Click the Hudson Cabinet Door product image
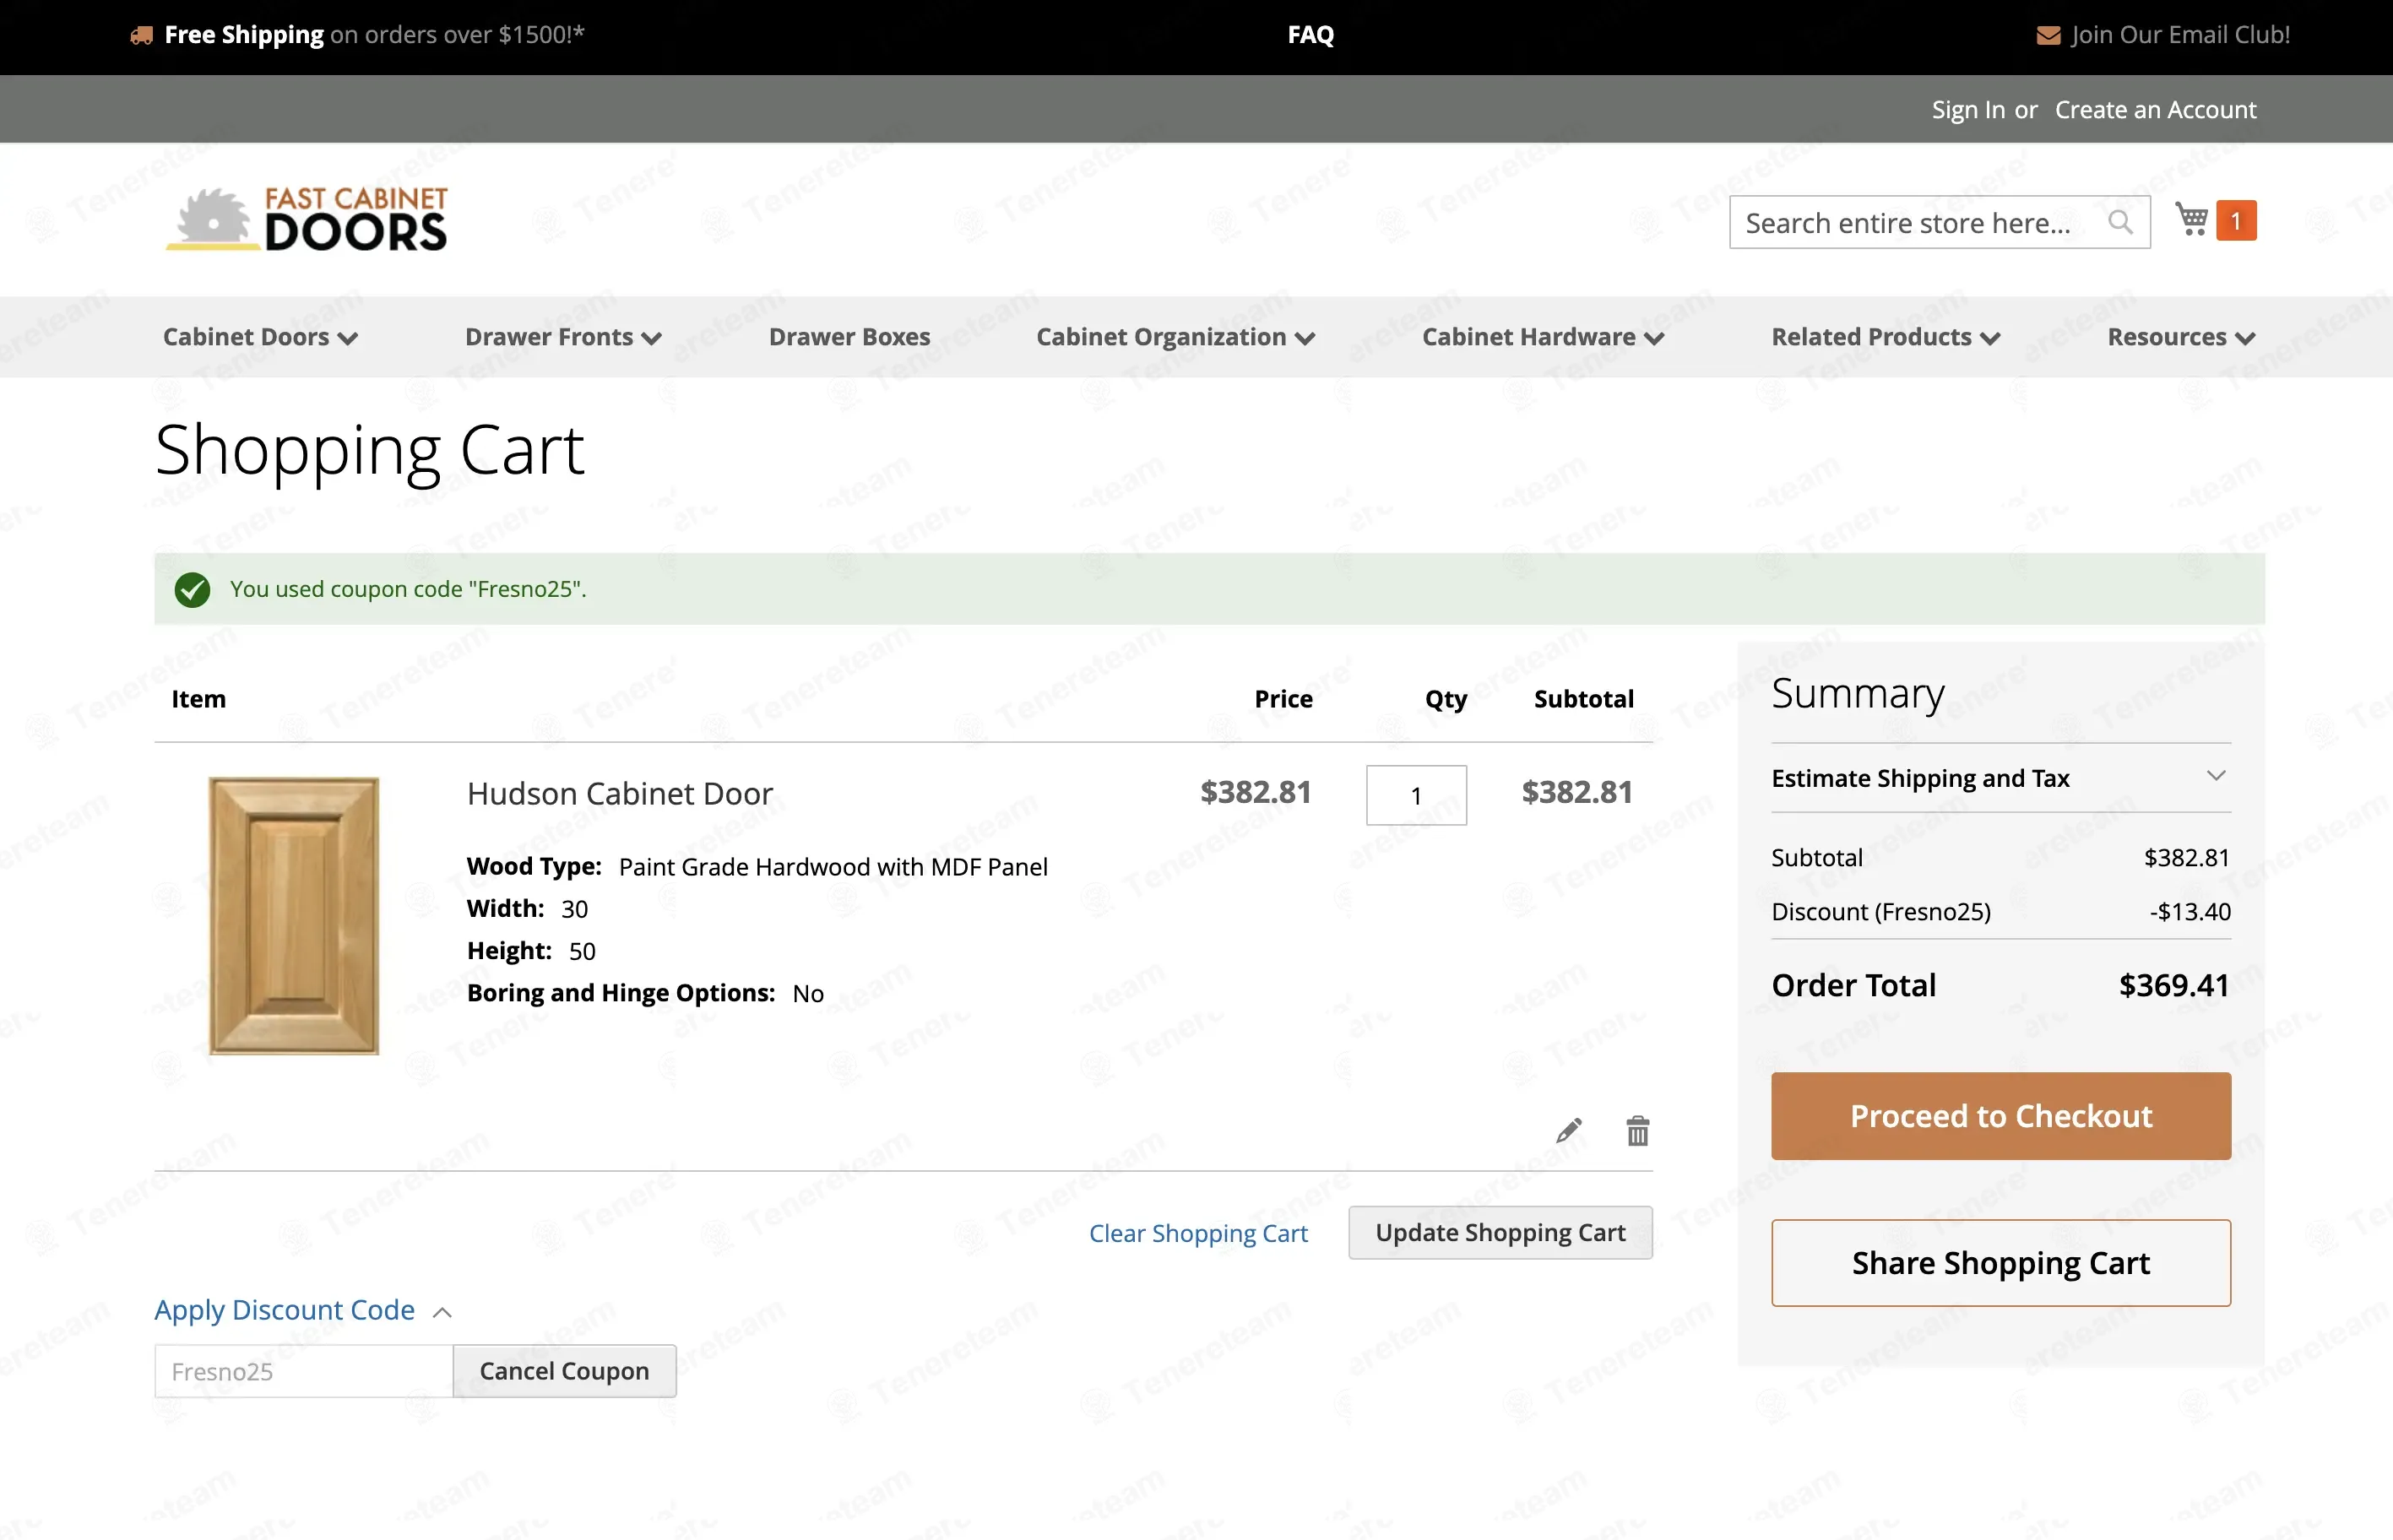2393x1540 pixels. click(x=293, y=915)
